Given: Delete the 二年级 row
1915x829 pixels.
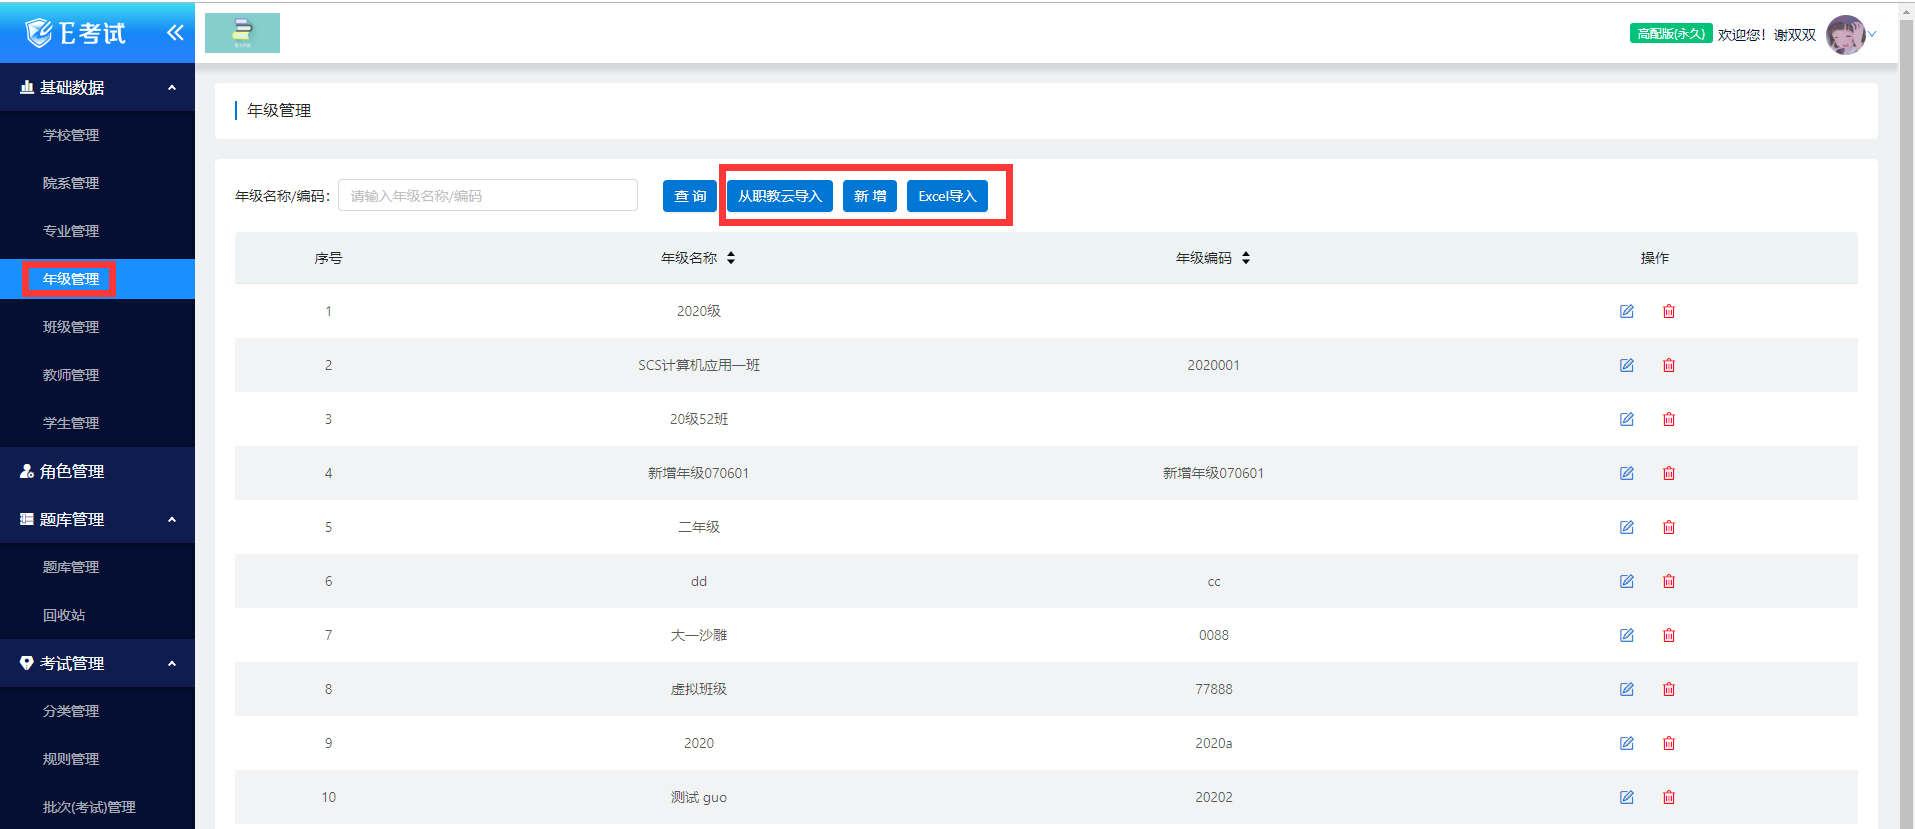Looking at the screenshot, I should (1669, 527).
